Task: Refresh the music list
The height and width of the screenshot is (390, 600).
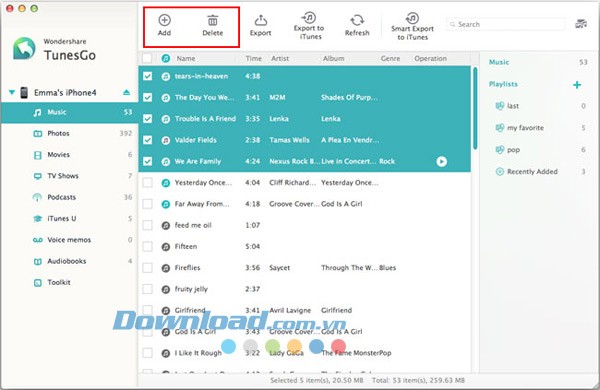Action: point(357,26)
